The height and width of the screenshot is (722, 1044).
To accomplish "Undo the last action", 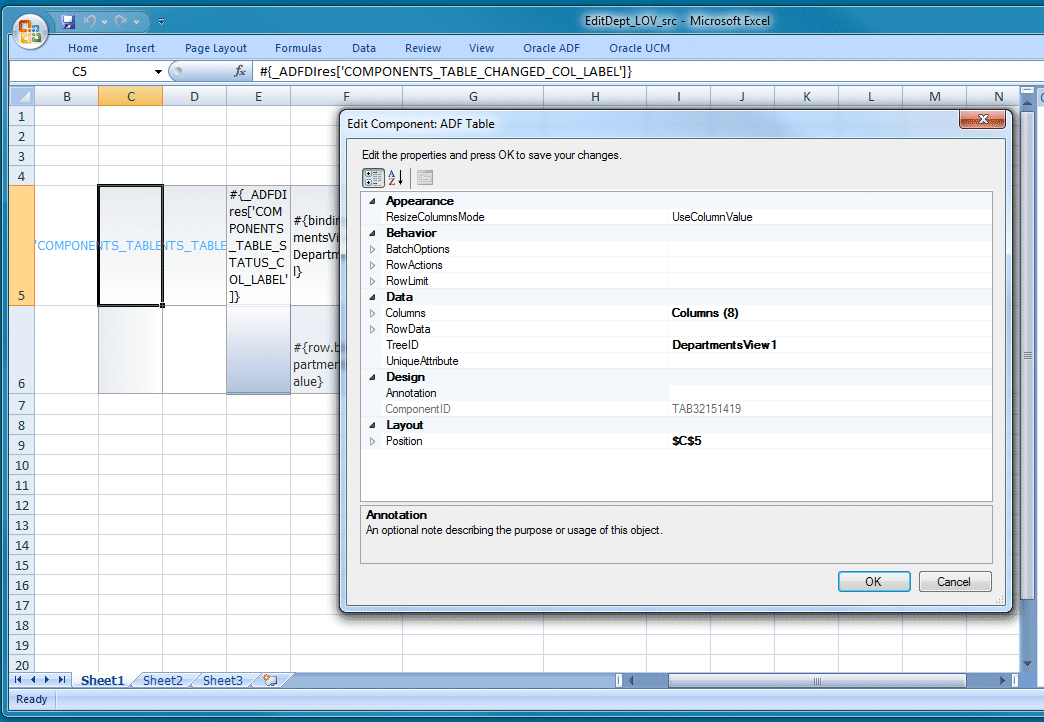I will (90, 21).
